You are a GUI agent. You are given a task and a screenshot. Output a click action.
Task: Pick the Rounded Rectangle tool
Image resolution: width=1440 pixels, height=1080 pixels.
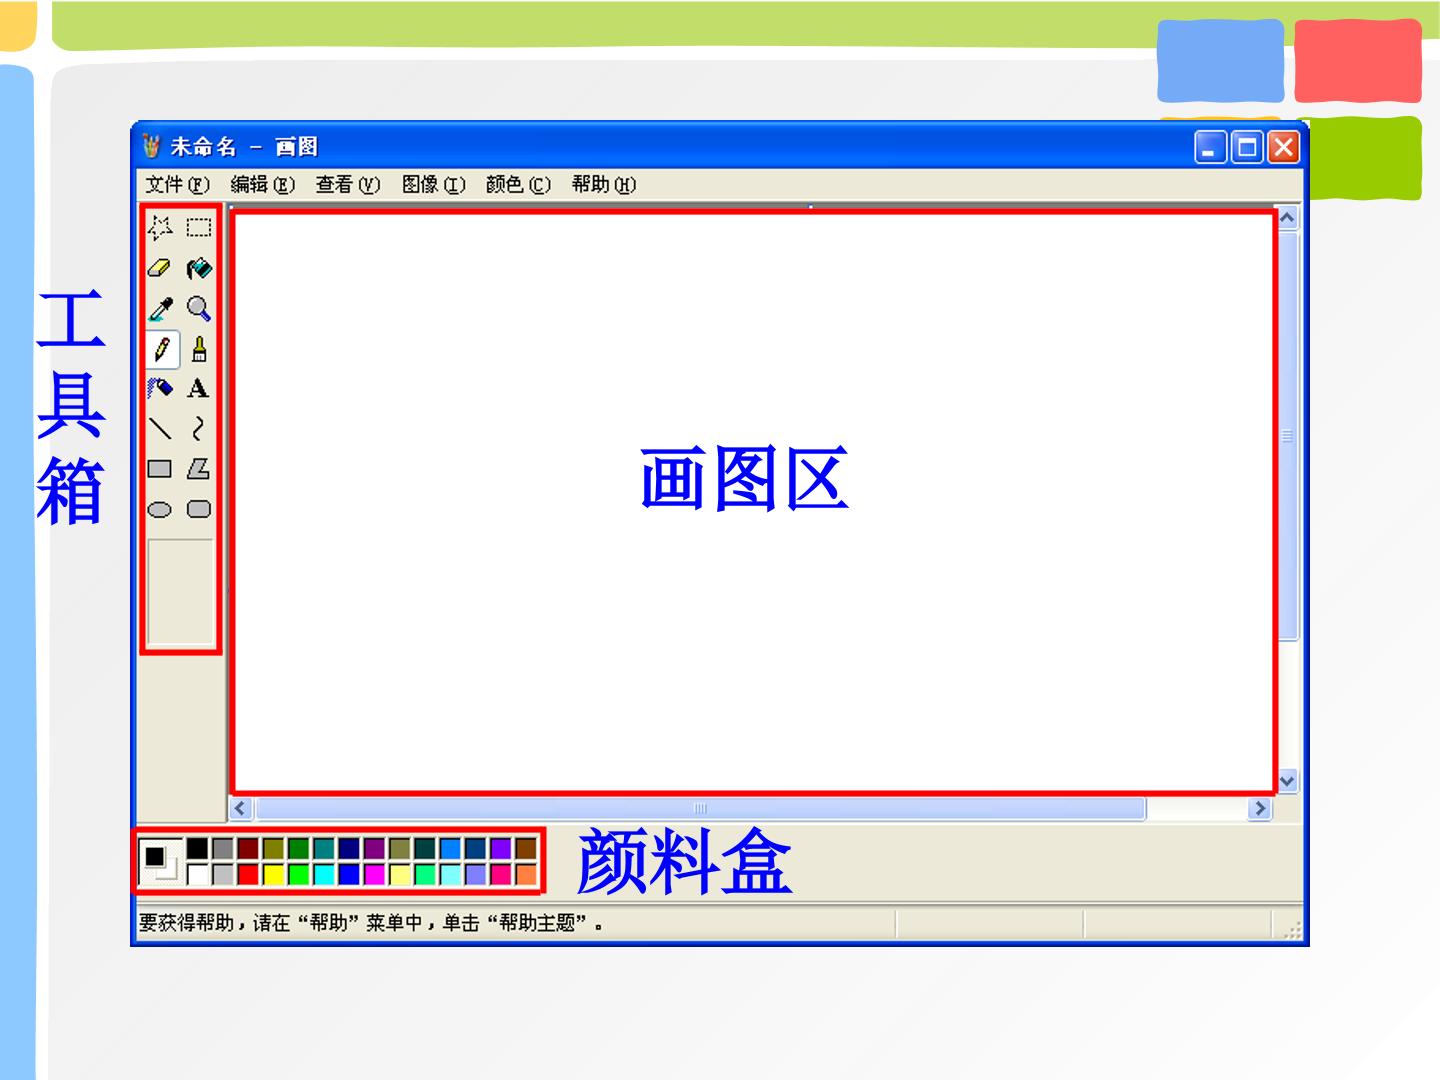pos(199,509)
